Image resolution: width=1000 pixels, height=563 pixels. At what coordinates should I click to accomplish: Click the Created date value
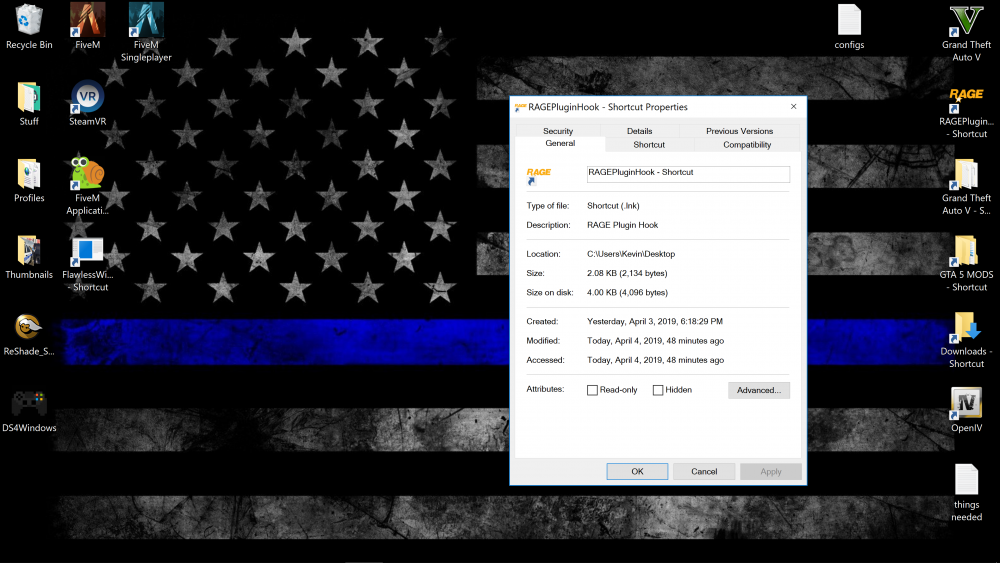655,321
